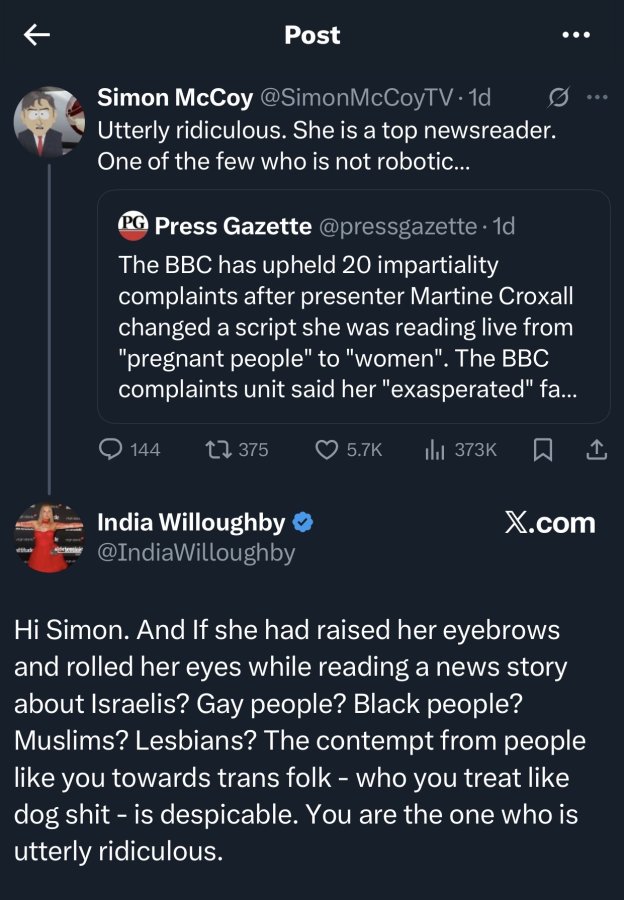Image resolution: width=624 pixels, height=900 pixels.
Task: Open the @IndiaWilloughby handle link
Action: (196, 553)
